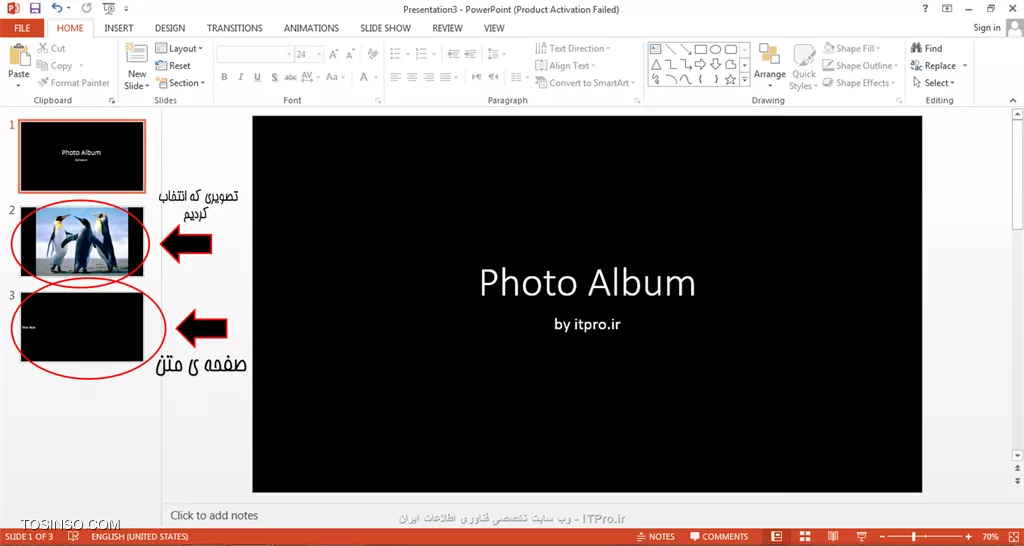The height and width of the screenshot is (546, 1024).
Task: Click Find in Editing group
Action: (927, 48)
